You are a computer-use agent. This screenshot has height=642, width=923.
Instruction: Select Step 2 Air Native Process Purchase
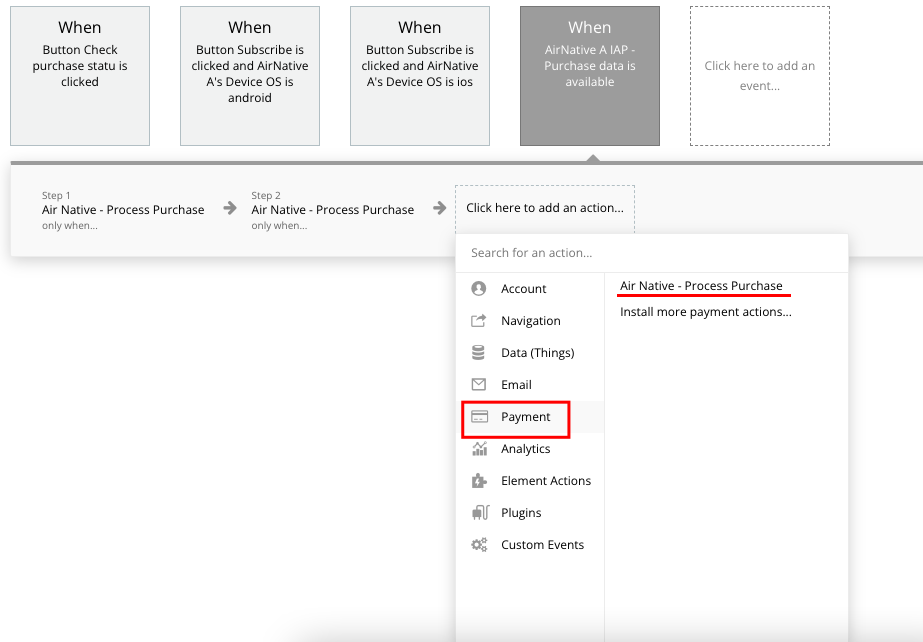pyautogui.click(x=332, y=210)
